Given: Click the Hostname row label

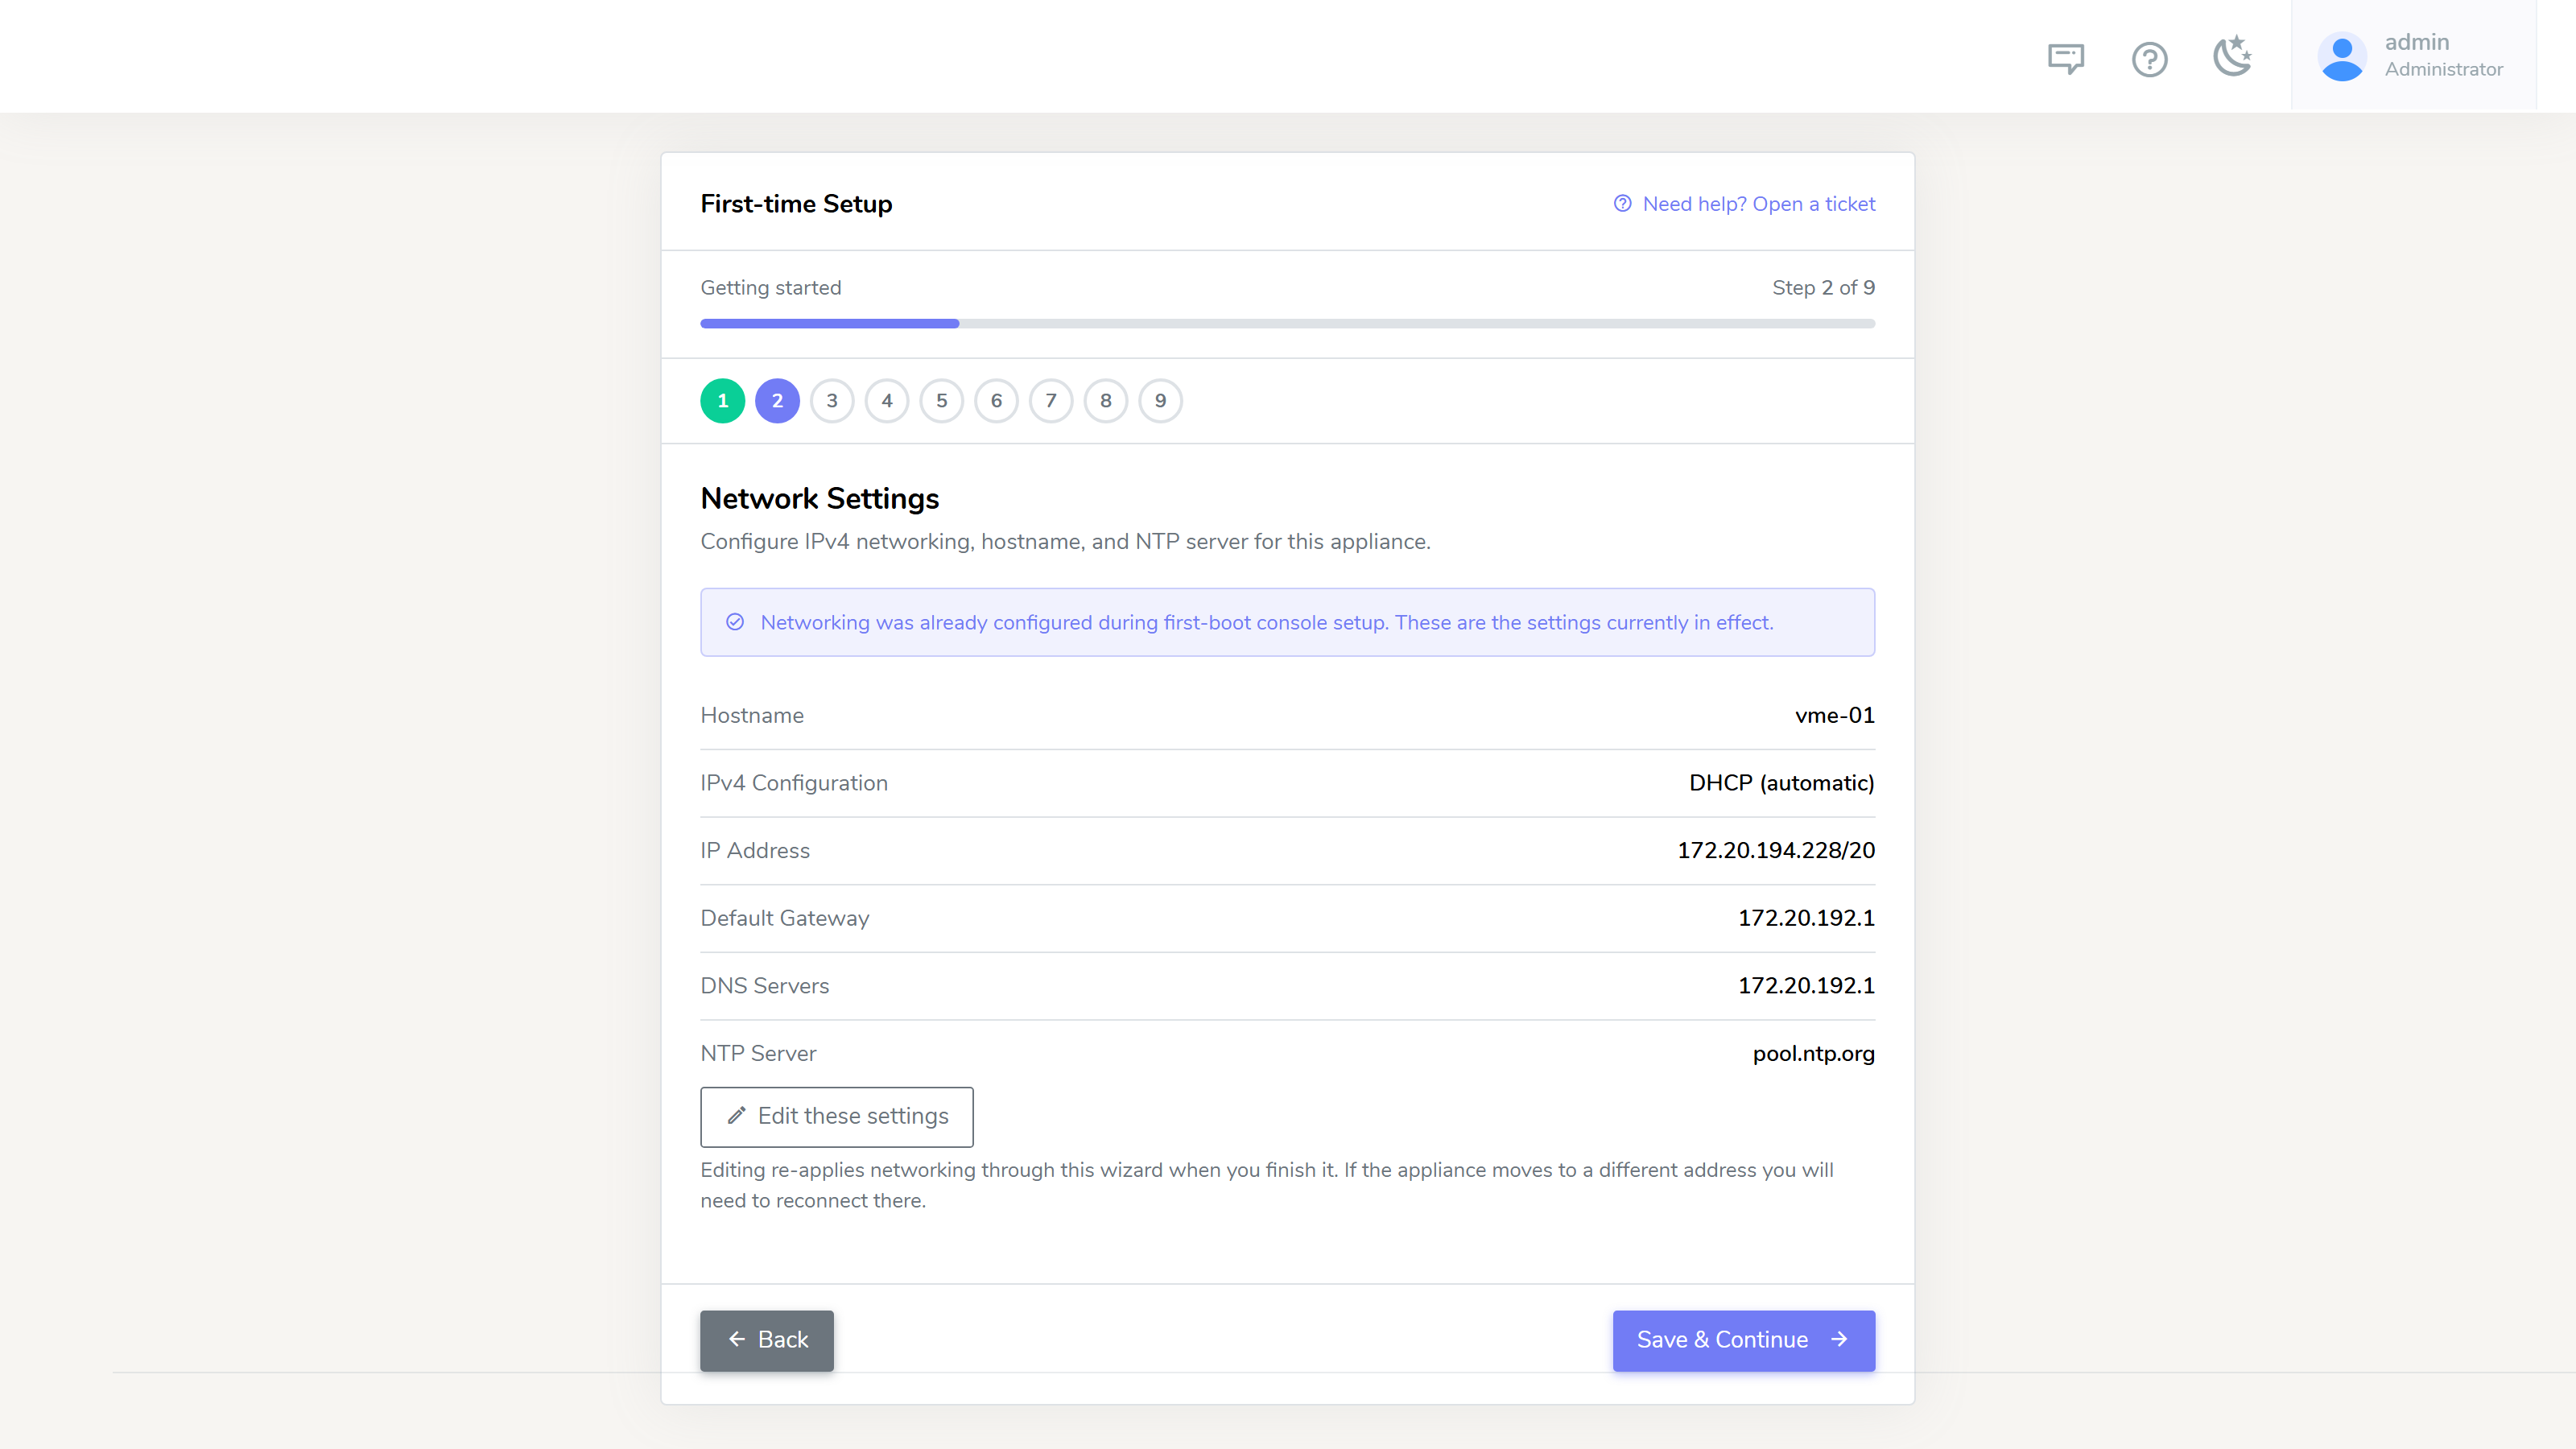Looking at the screenshot, I should [752, 716].
